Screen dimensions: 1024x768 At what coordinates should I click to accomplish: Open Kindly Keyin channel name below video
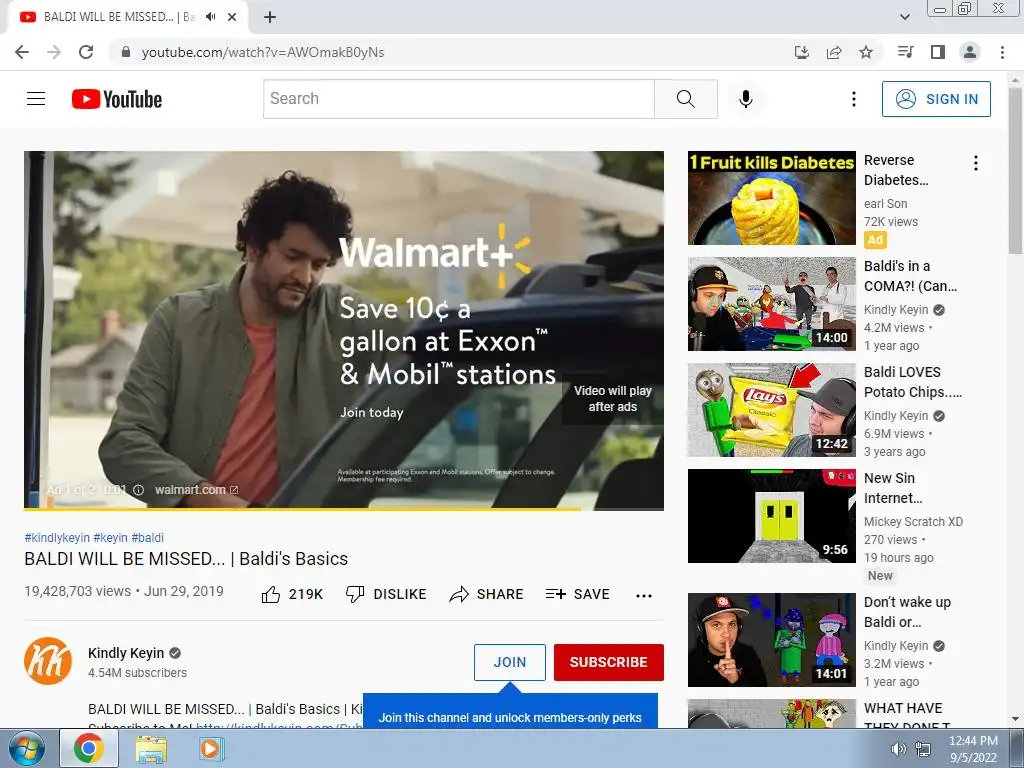tap(126, 652)
